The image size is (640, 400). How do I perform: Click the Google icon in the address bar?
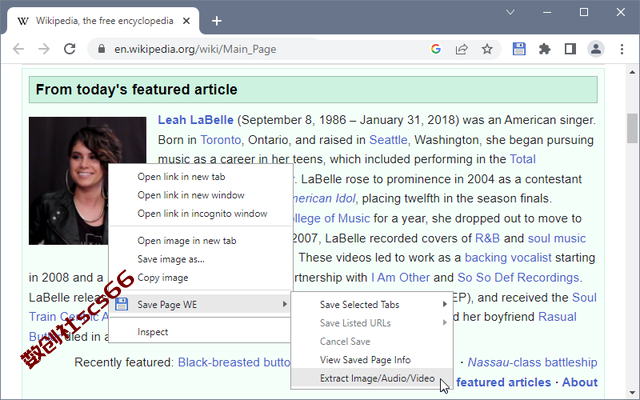point(436,49)
